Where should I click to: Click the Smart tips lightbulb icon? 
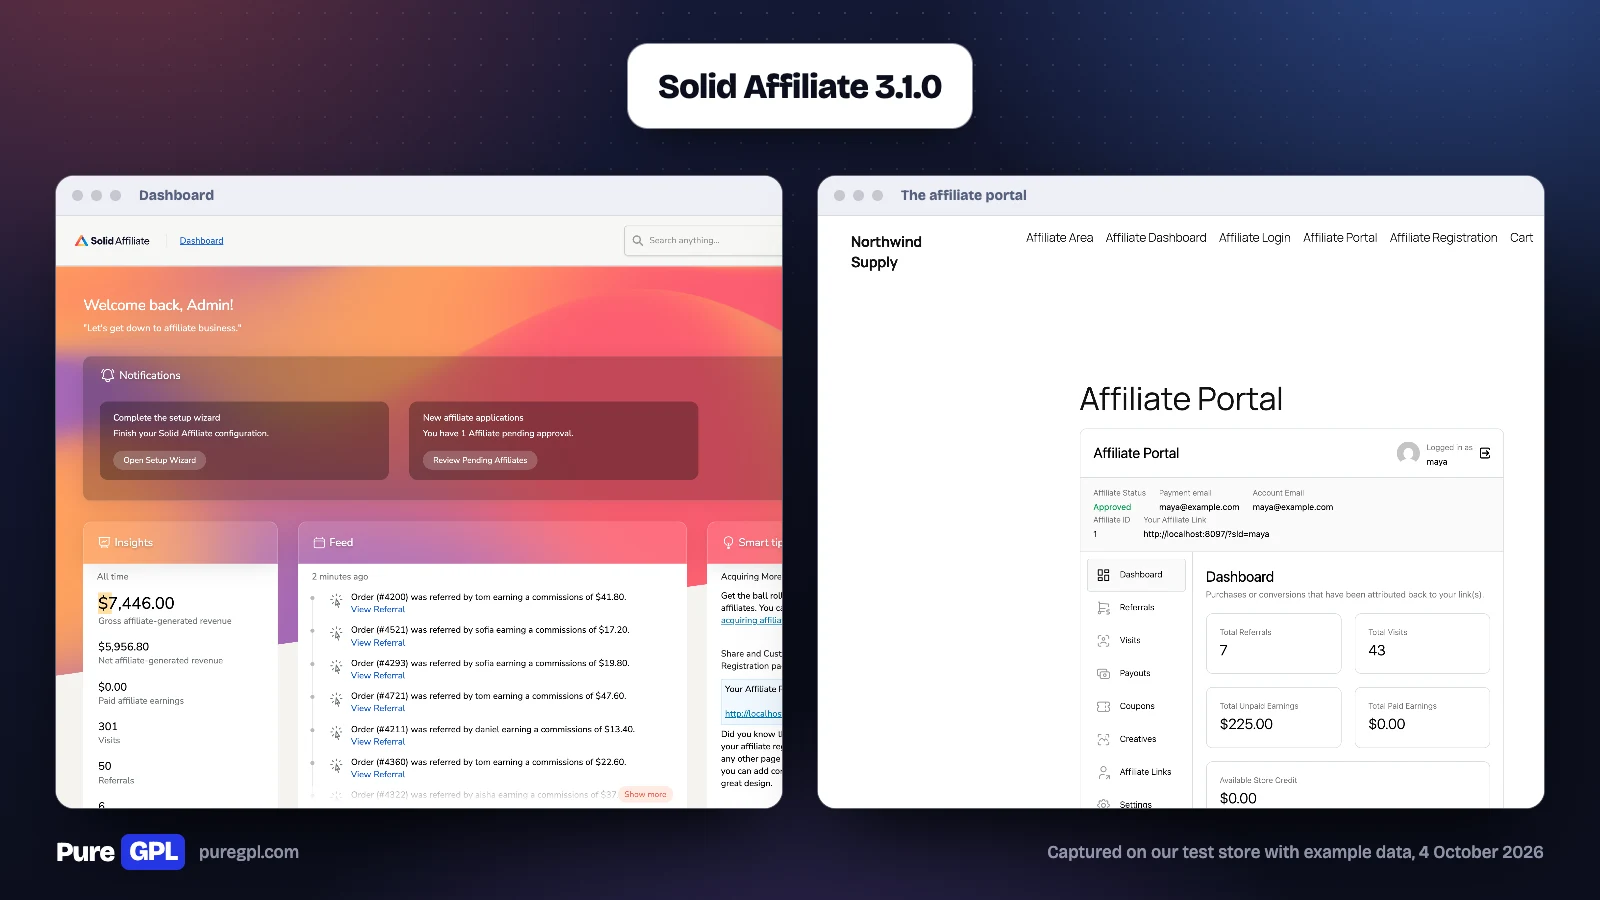pos(728,542)
